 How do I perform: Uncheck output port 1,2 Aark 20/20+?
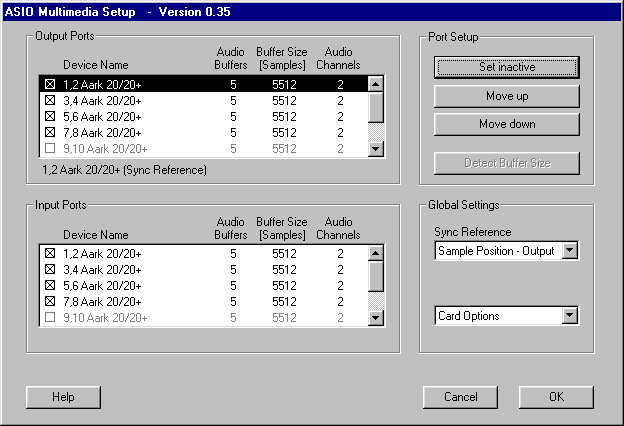50,85
